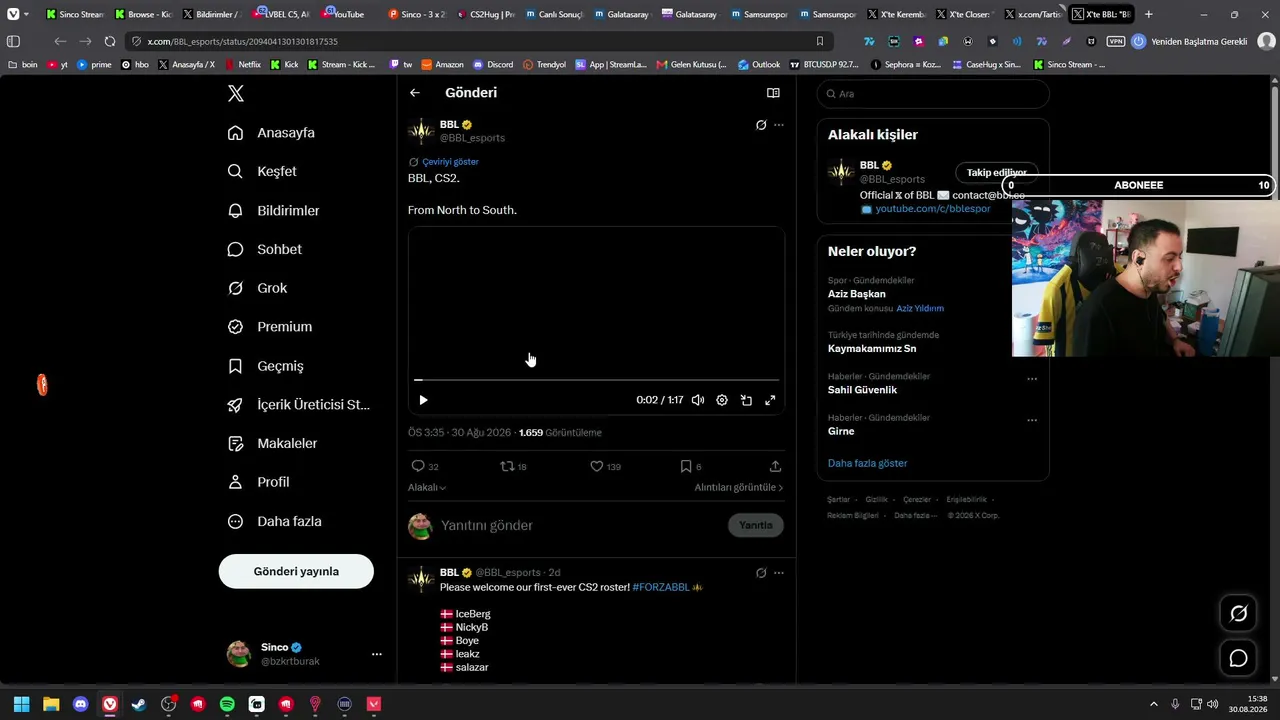Open Sohbet in the sidebar

pos(265,249)
